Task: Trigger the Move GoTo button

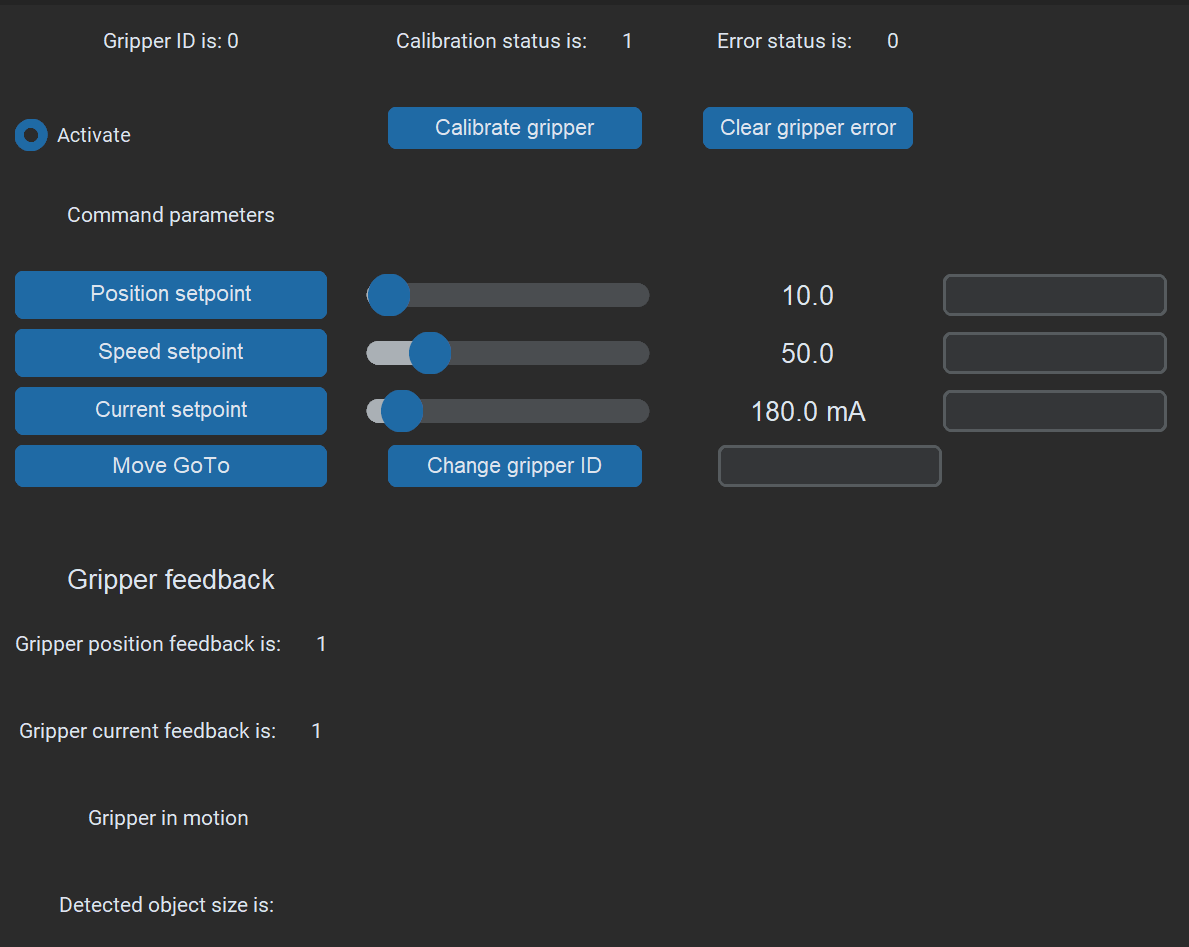Action: click(x=171, y=466)
